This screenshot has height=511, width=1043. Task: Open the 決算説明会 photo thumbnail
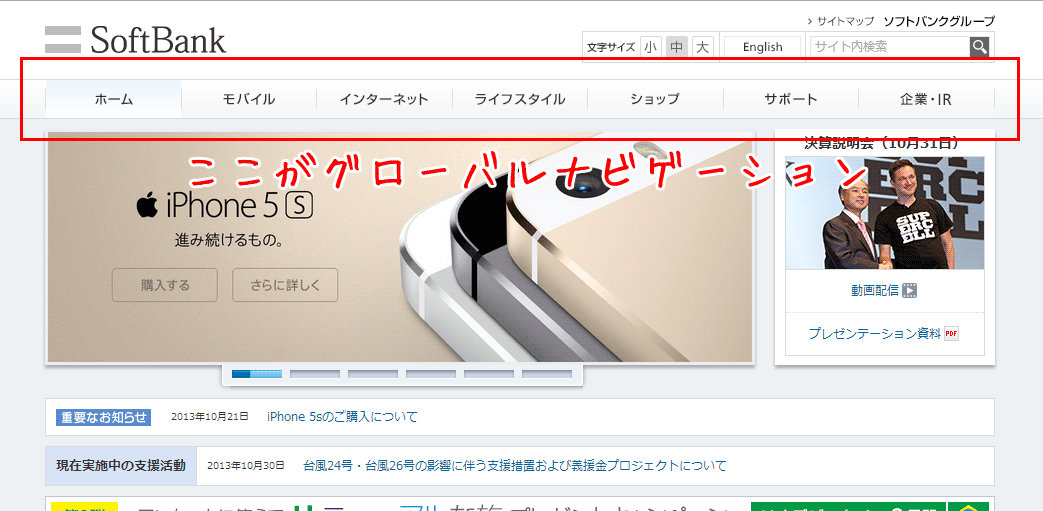coord(885,213)
